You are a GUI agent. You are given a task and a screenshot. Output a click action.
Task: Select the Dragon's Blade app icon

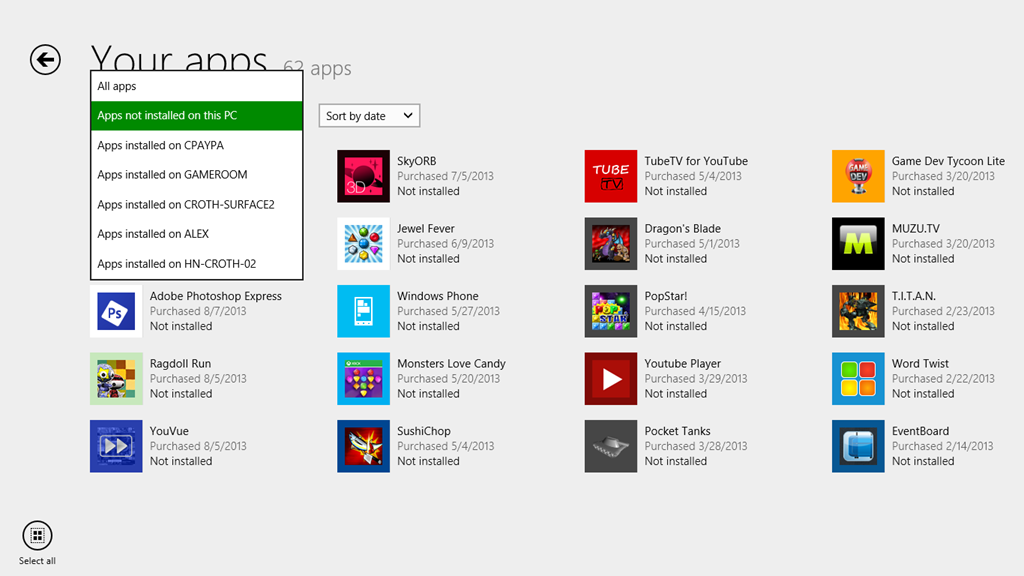click(x=611, y=244)
